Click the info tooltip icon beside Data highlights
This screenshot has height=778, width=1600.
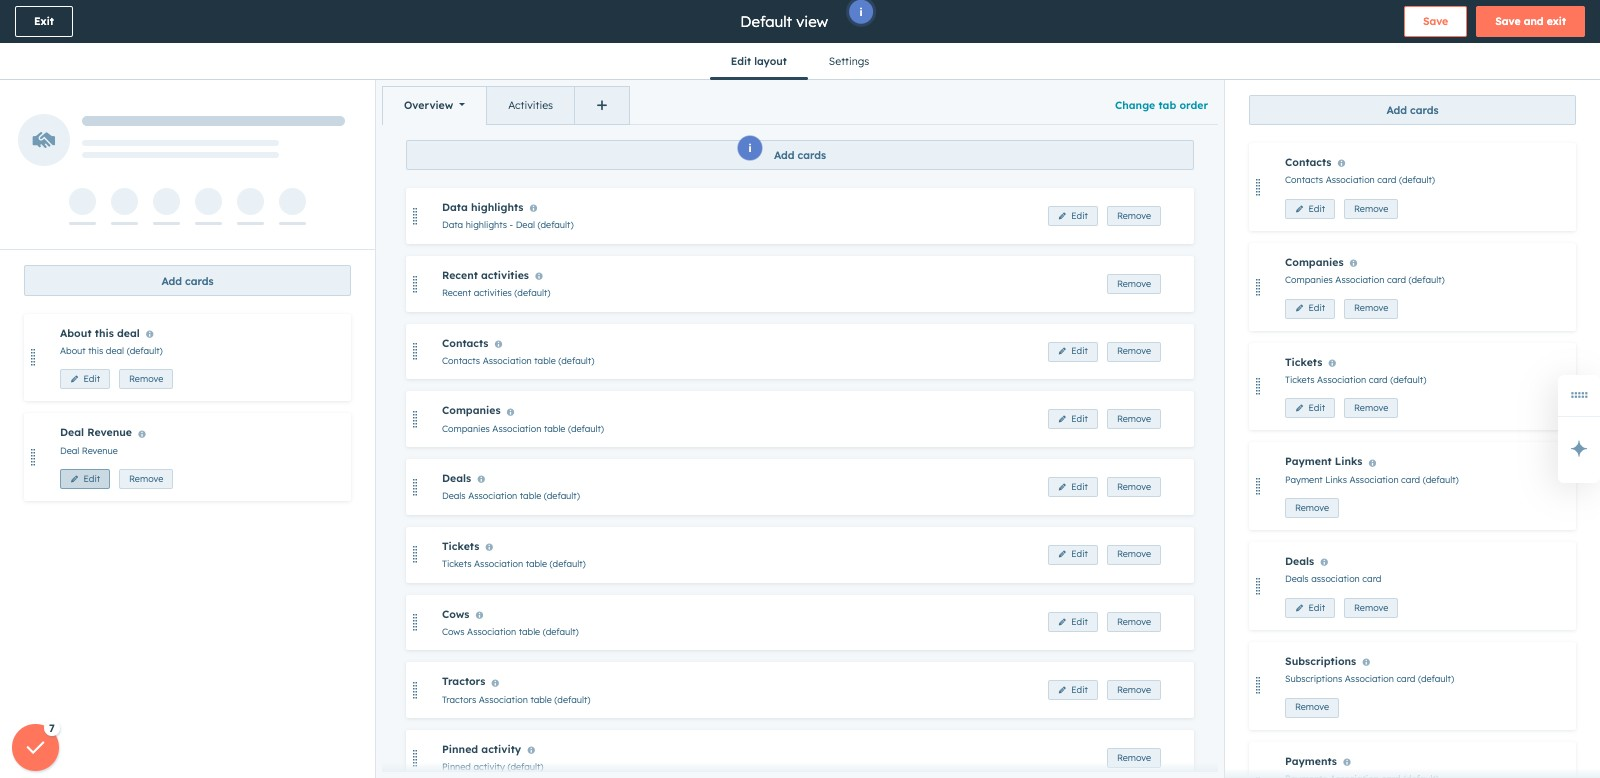tap(533, 208)
